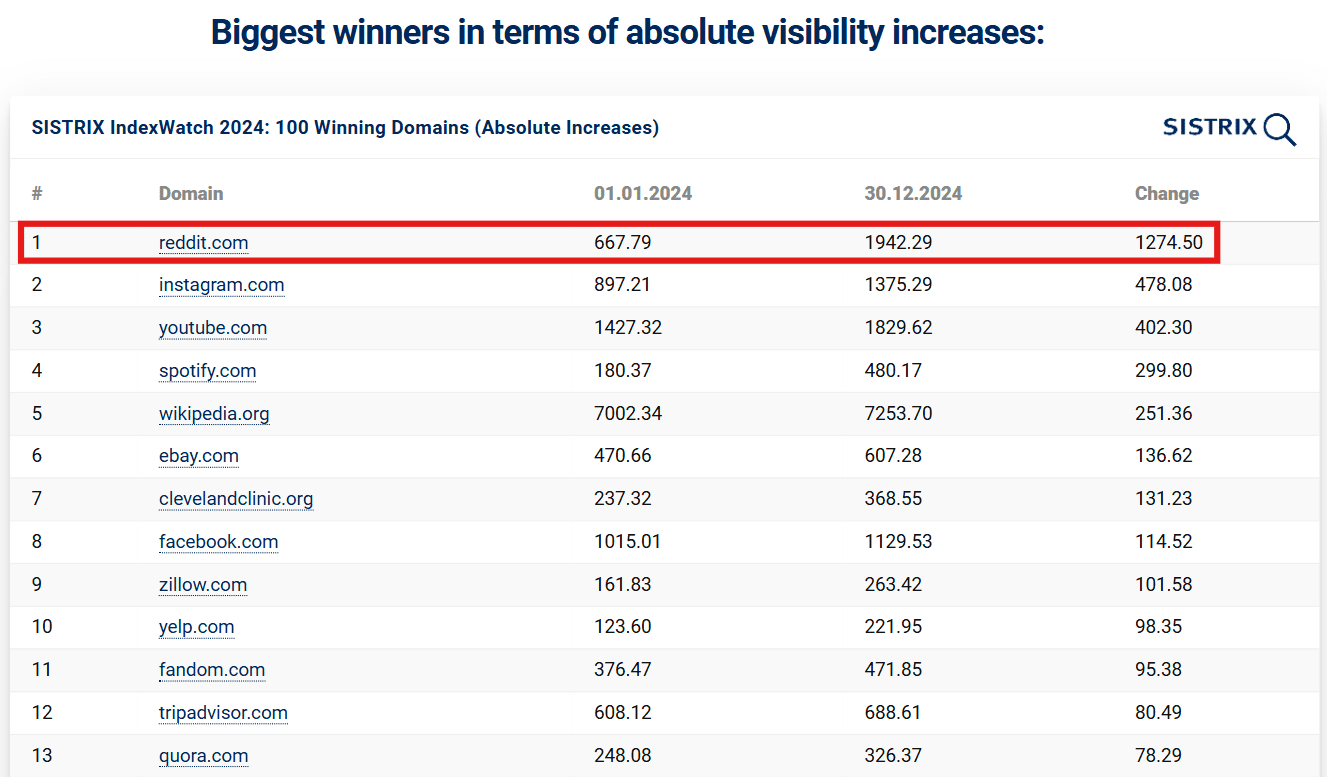Visit the tripadvisor.com link
Viewport: 1327px width, 777px height.
[223, 713]
